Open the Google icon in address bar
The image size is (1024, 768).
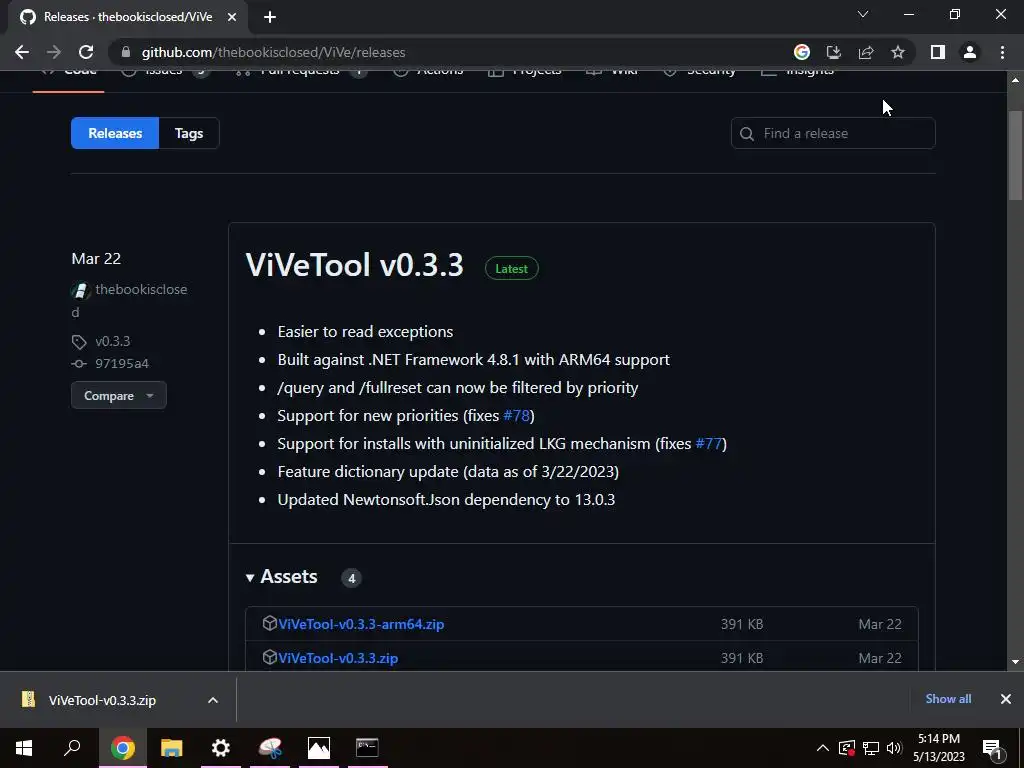[x=802, y=52]
